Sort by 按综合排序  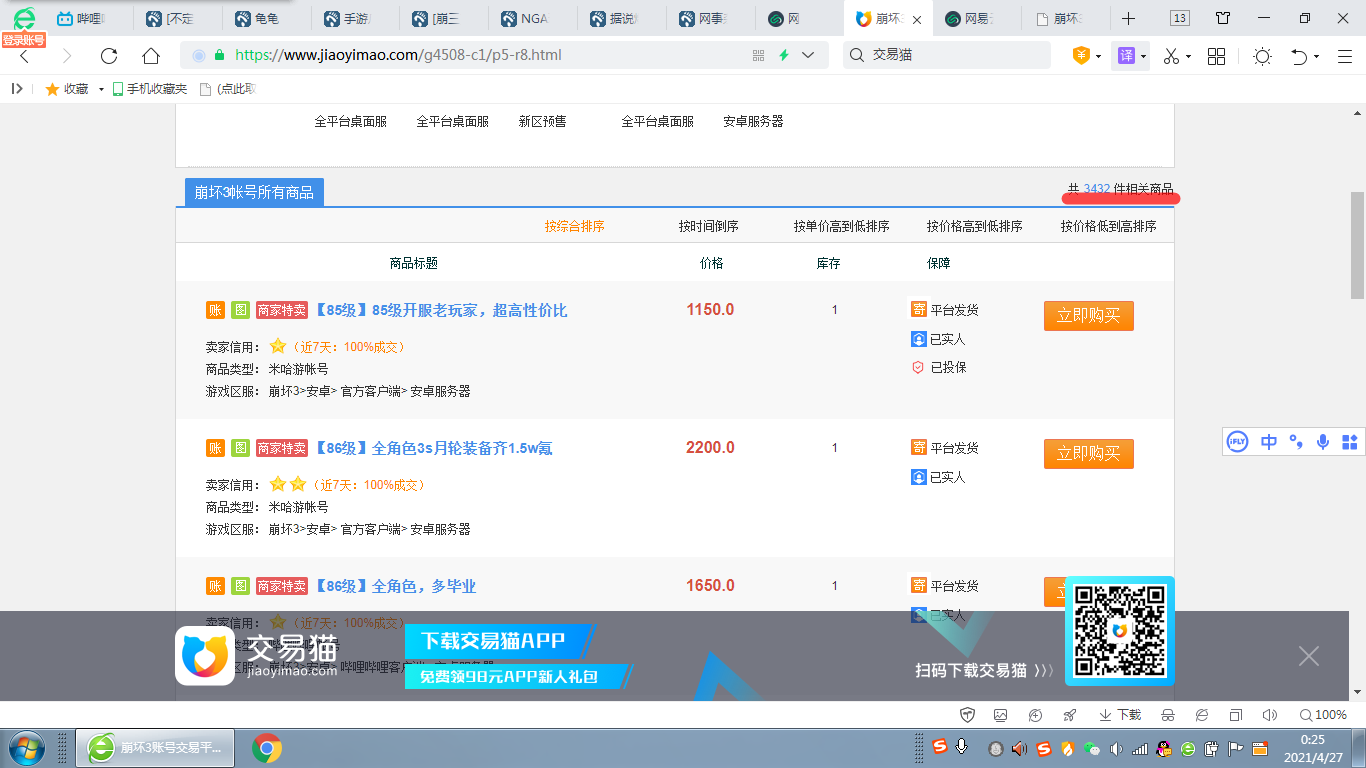(575, 227)
